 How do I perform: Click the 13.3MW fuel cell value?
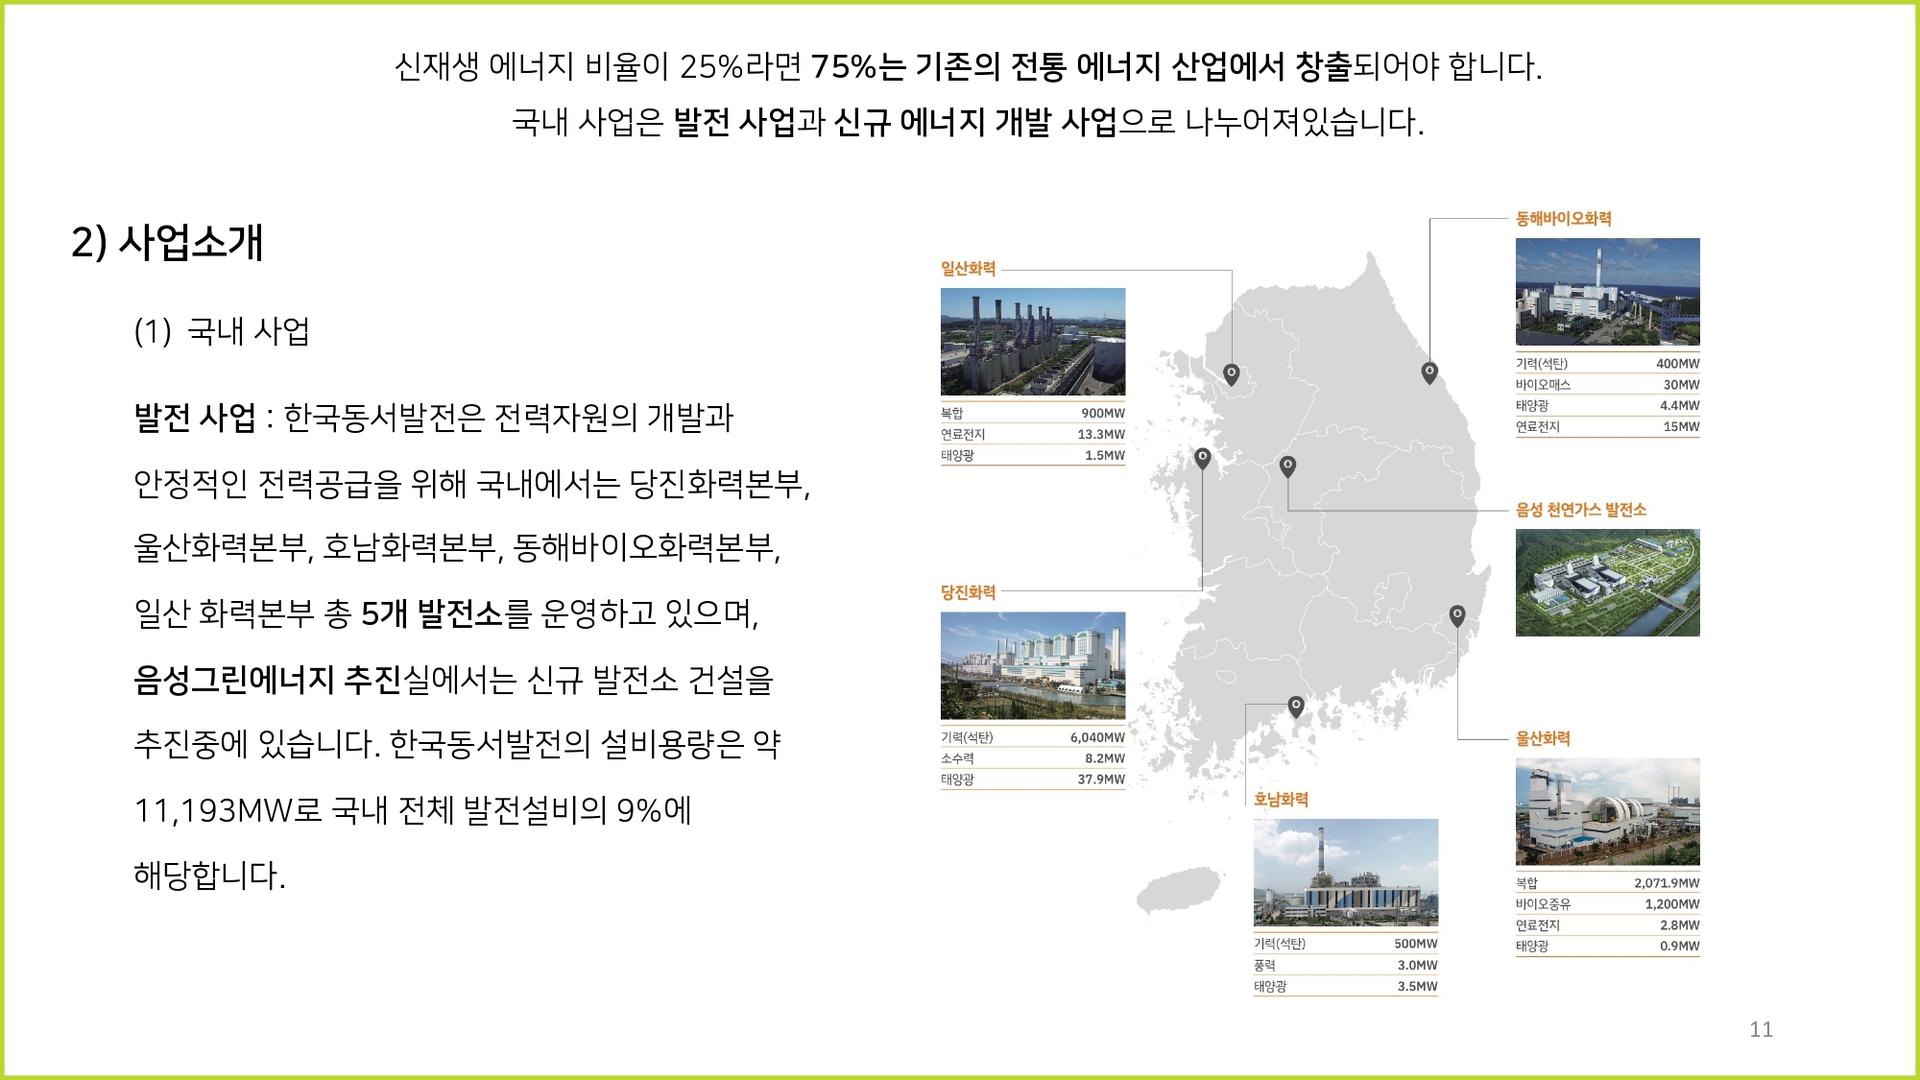coord(1101,434)
